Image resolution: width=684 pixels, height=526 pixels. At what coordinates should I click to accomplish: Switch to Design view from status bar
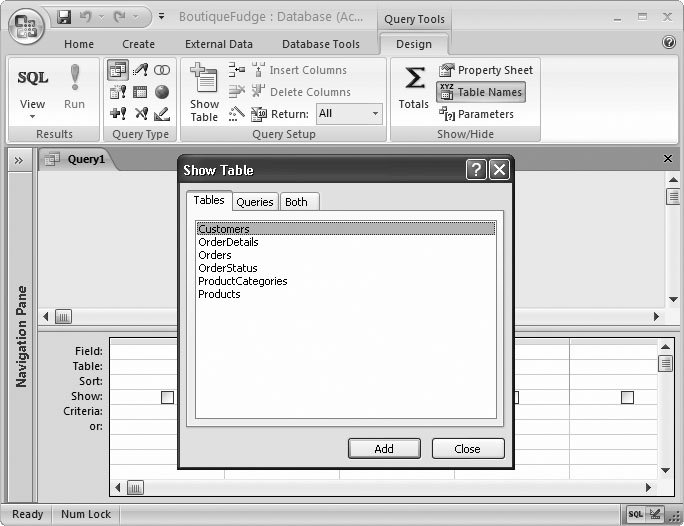(655, 514)
